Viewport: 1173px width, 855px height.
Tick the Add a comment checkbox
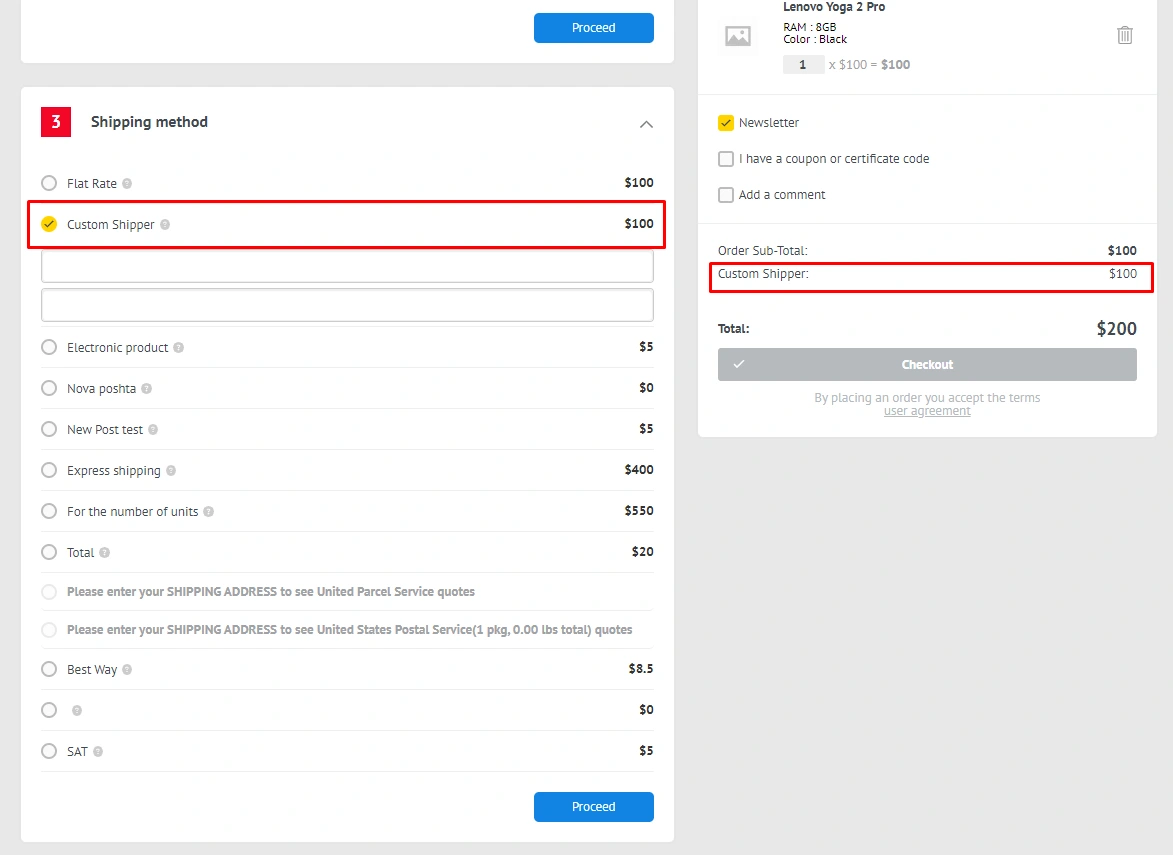click(x=726, y=195)
